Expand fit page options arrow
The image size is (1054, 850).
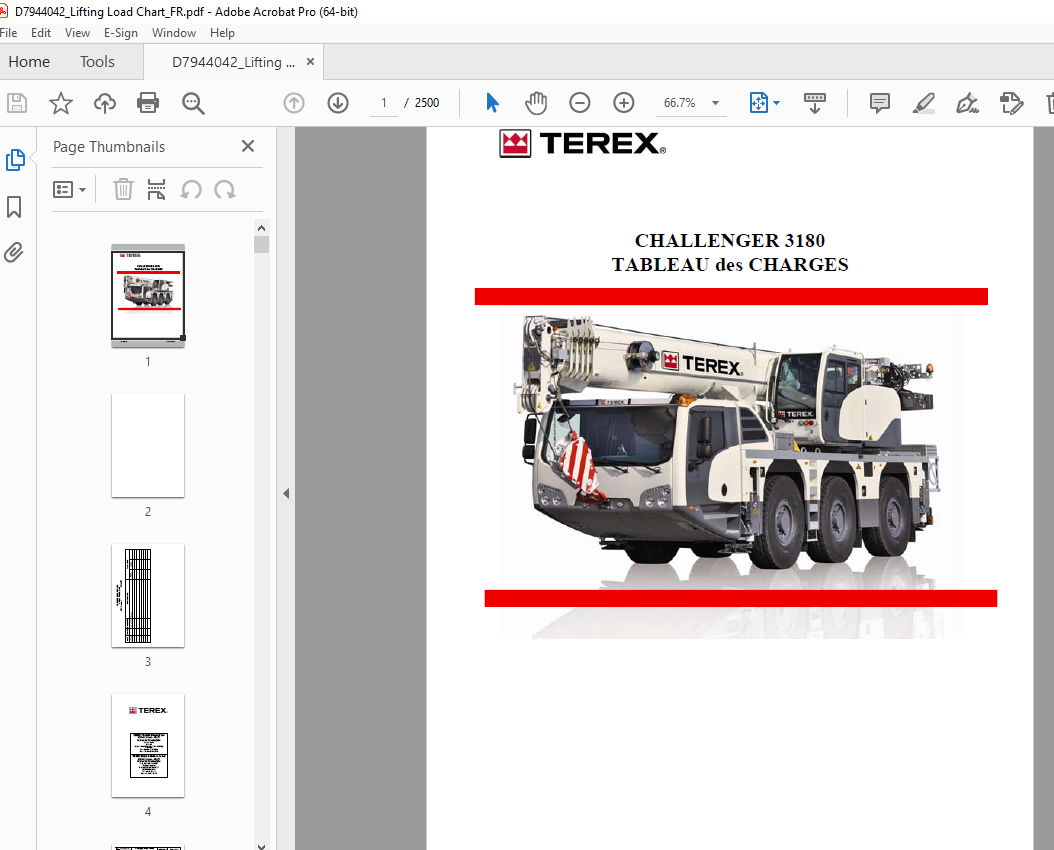tap(777, 103)
